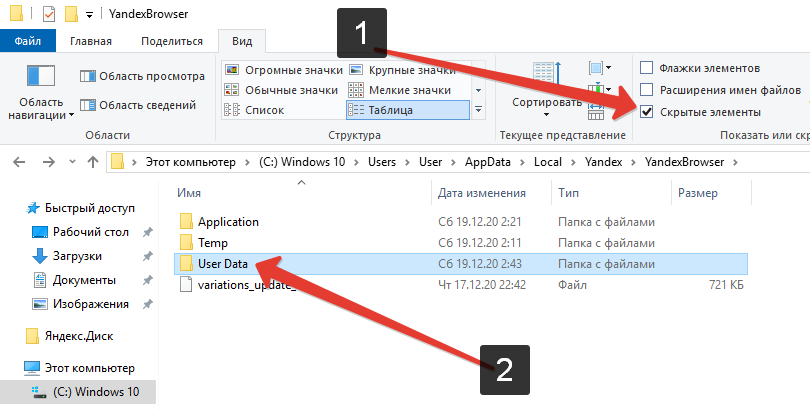Toggle the Область сведений pane
The height and width of the screenshot is (410, 810).
(138, 105)
